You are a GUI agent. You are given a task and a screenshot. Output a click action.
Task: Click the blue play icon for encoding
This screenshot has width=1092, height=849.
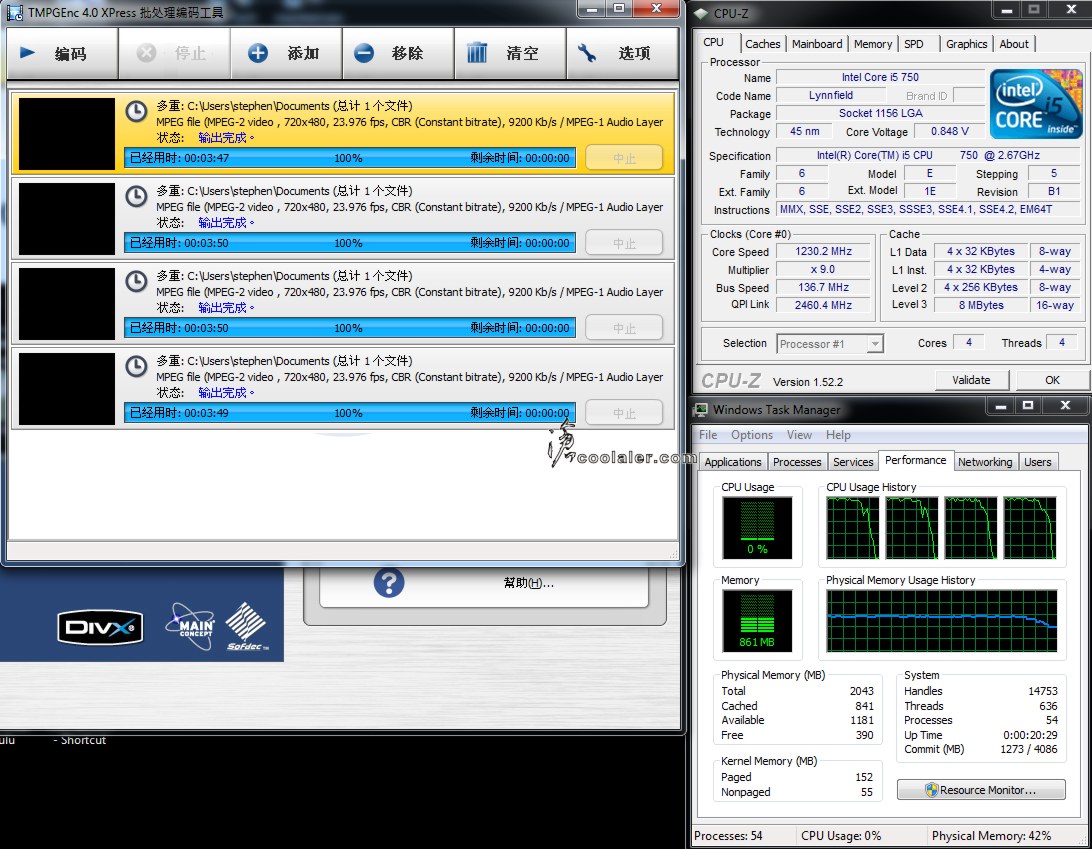coord(27,52)
